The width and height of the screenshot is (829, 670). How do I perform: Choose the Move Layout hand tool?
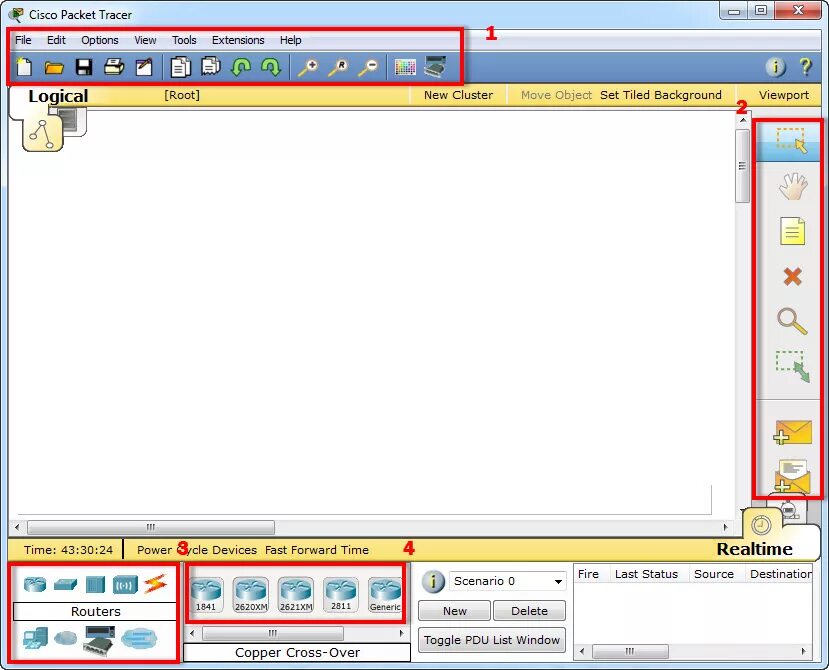pyautogui.click(x=793, y=186)
